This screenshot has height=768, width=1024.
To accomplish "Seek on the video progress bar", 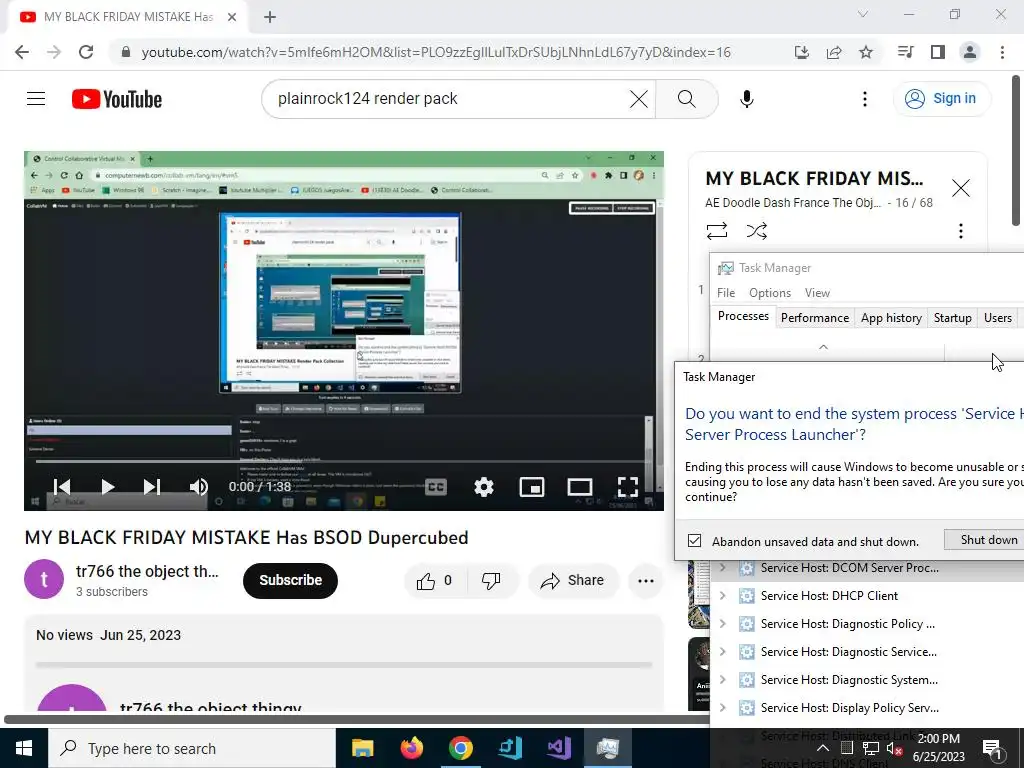I will pyautogui.click(x=344, y=461).
